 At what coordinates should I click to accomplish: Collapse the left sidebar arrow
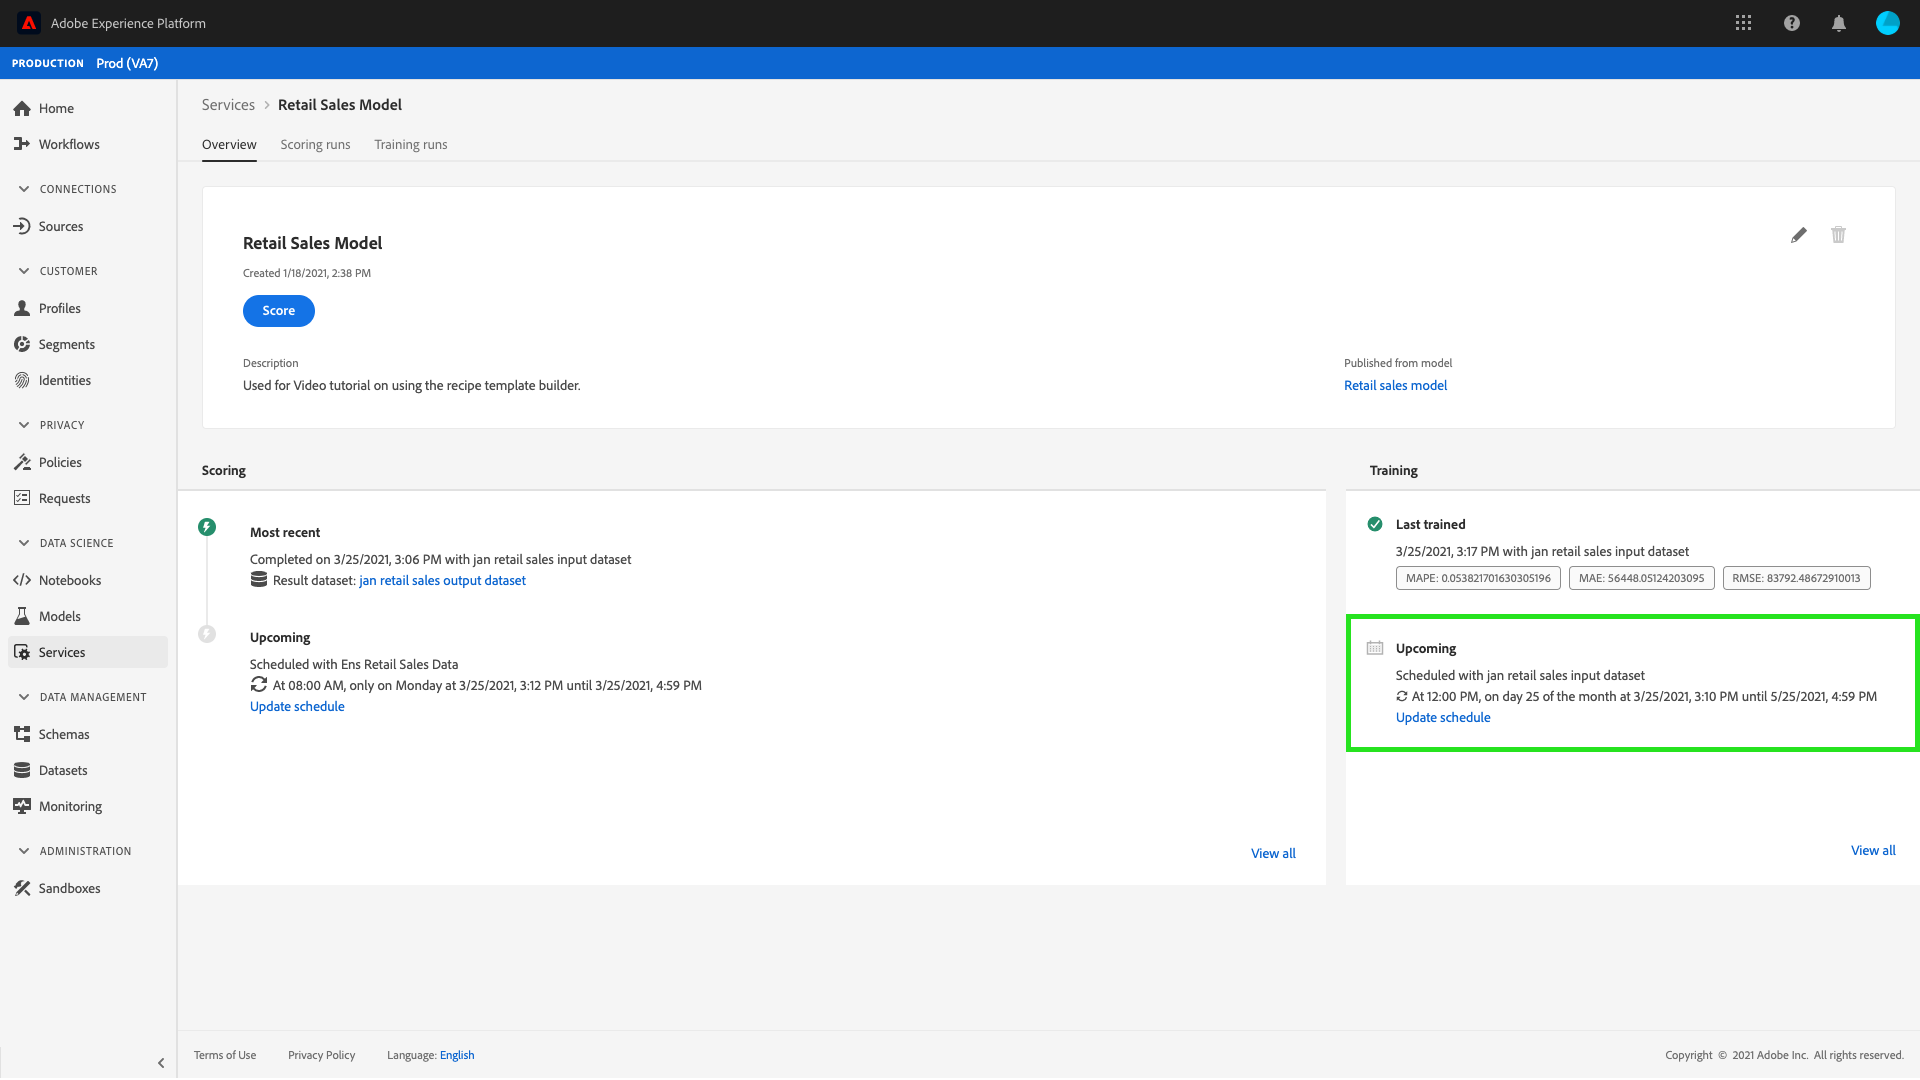point(161,1063)
